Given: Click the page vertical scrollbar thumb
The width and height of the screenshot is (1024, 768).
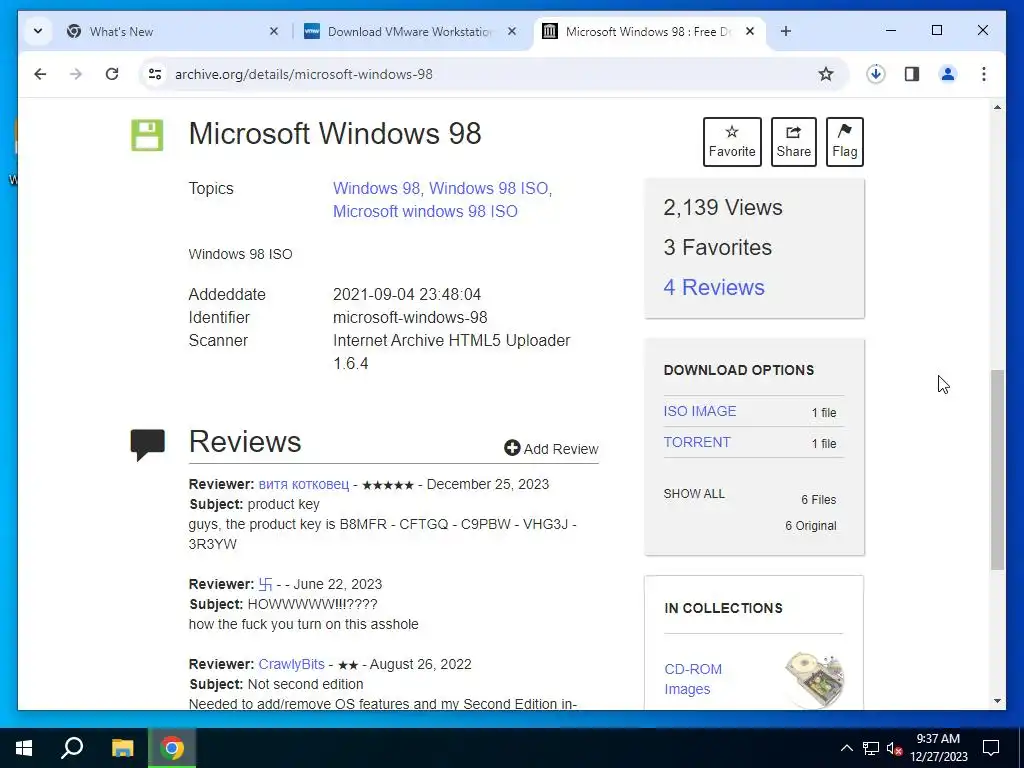Looking at the screenshot, I should (x=997, y=470).
